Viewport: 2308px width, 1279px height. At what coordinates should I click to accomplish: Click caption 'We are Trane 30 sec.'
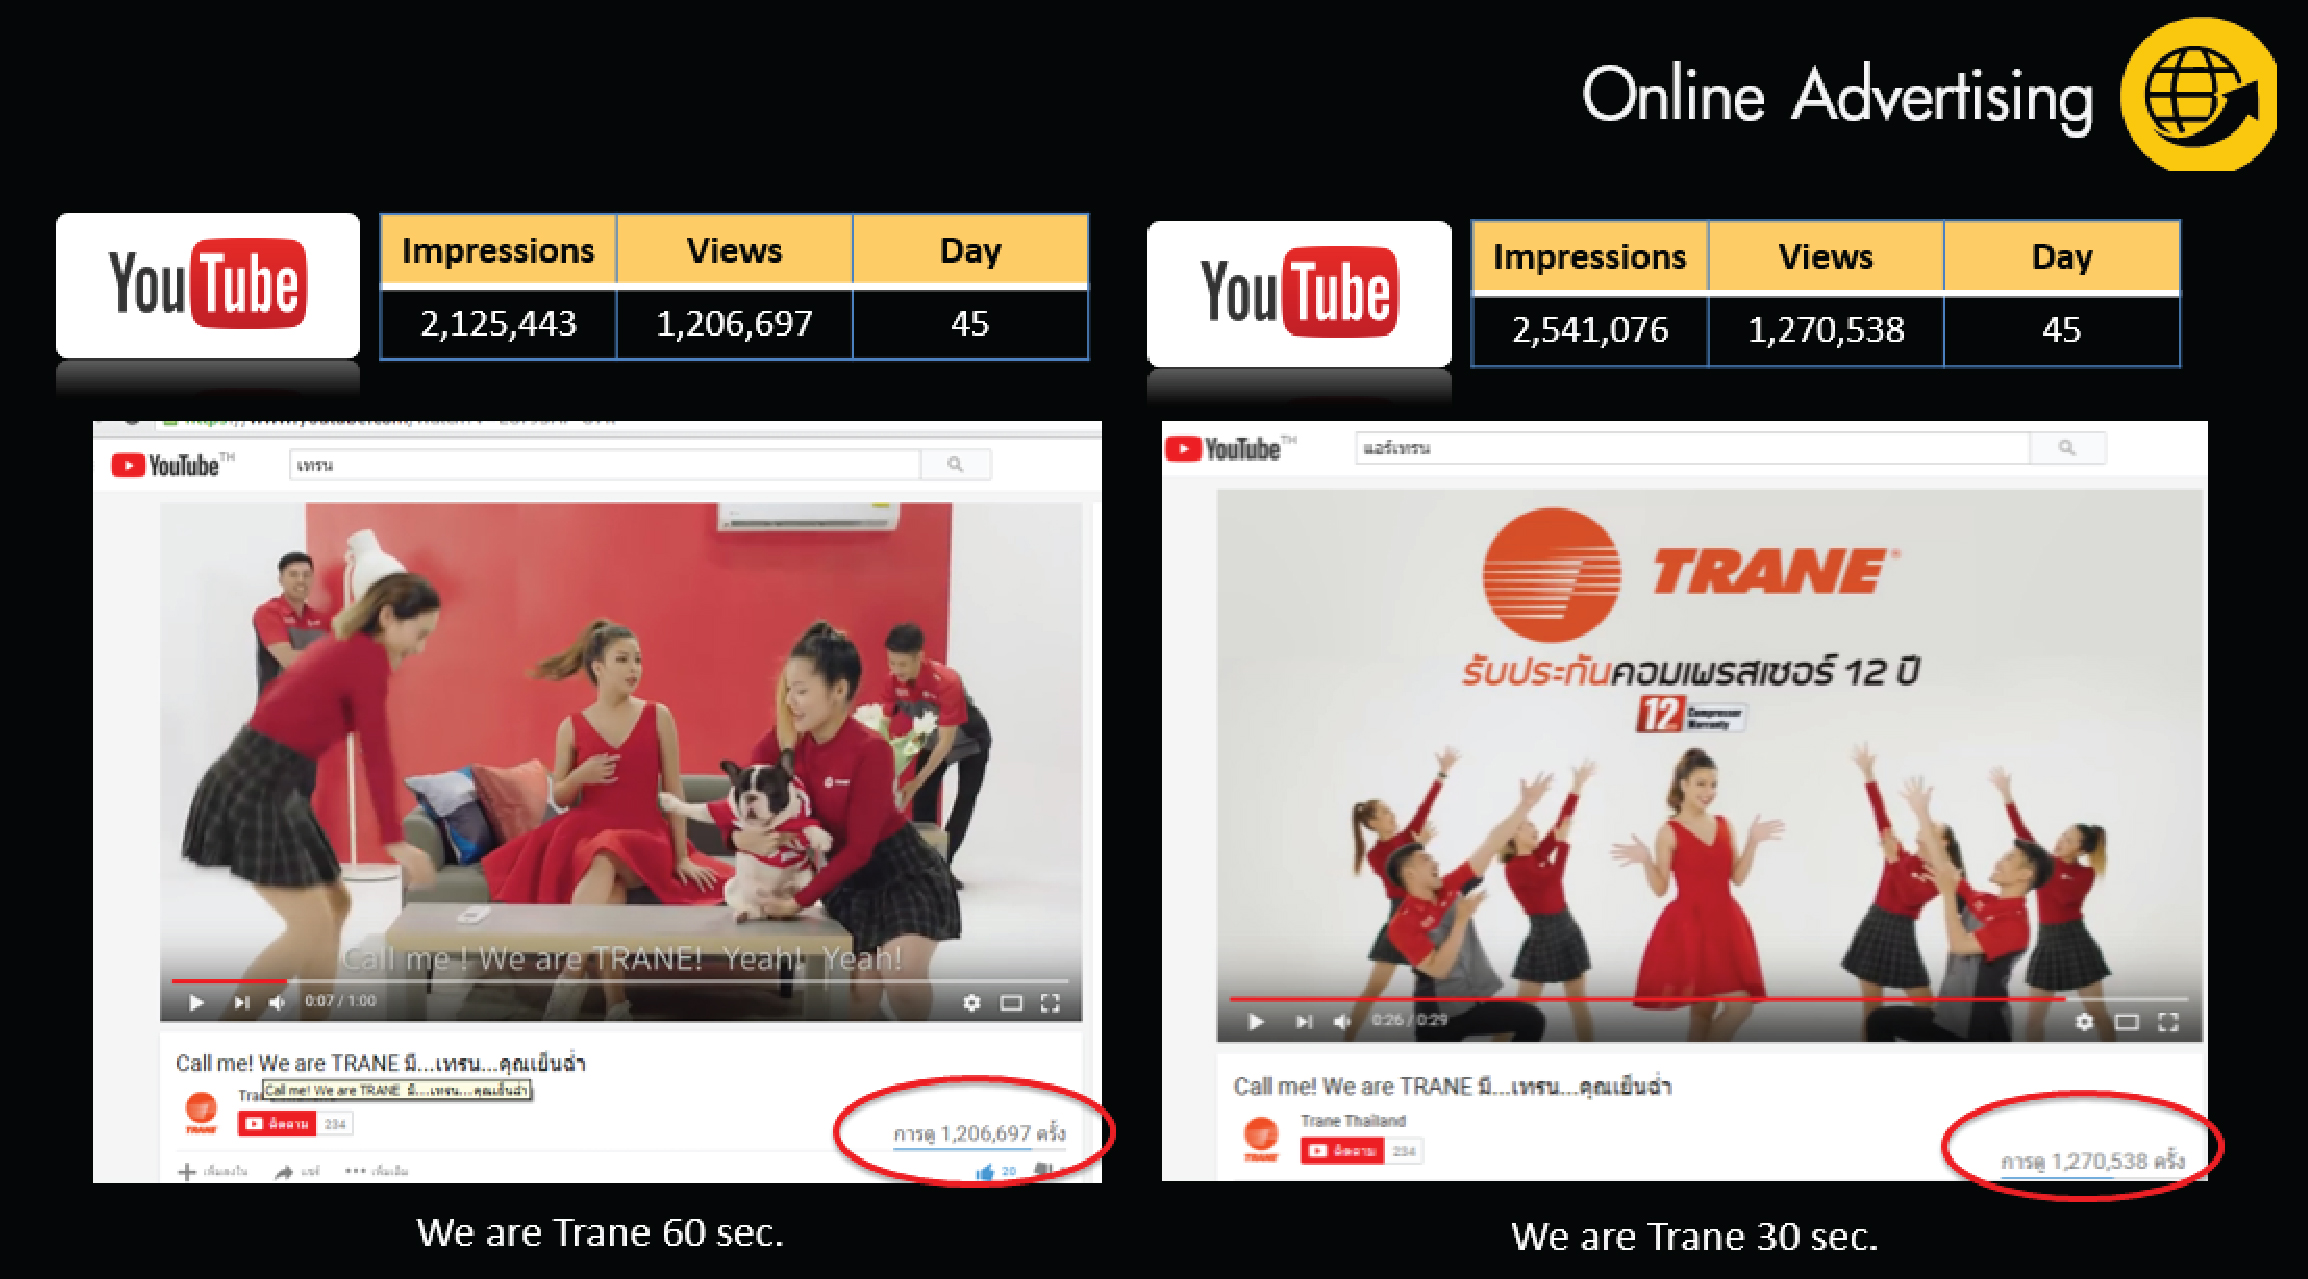pos(1694,1237)
